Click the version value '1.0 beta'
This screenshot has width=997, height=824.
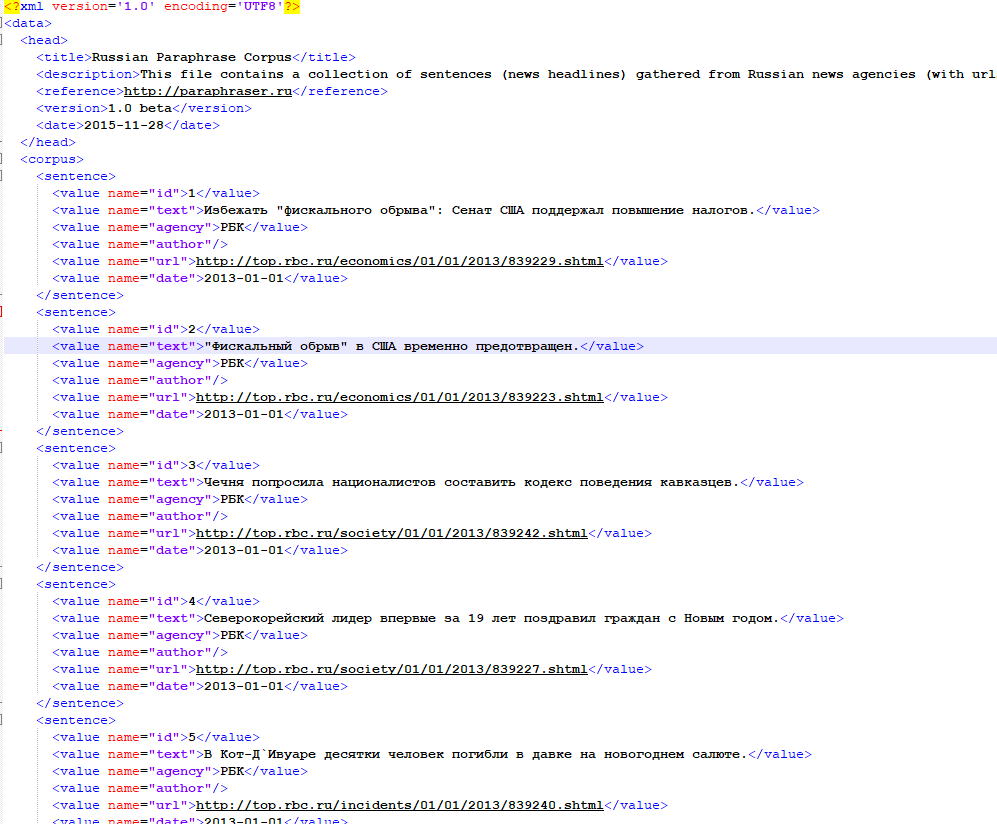click(x=140, y=108)
